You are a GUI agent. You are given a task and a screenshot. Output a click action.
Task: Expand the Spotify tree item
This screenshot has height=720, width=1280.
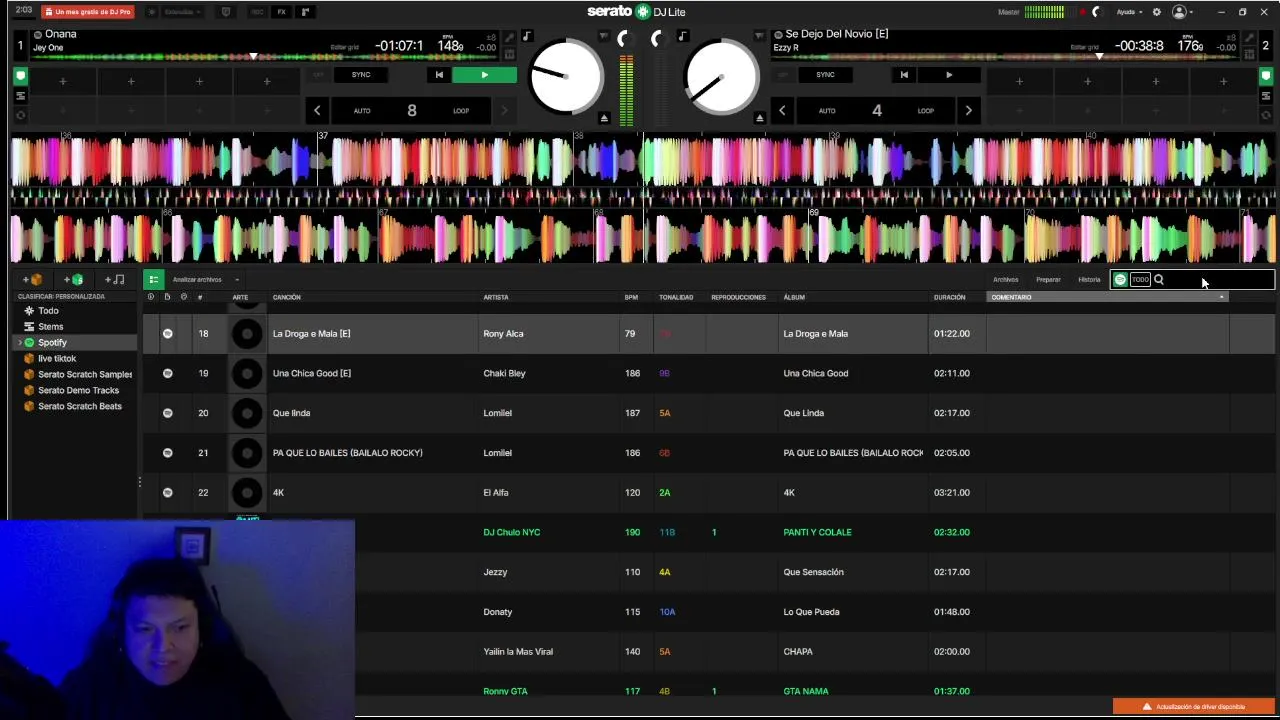[19, 343]
